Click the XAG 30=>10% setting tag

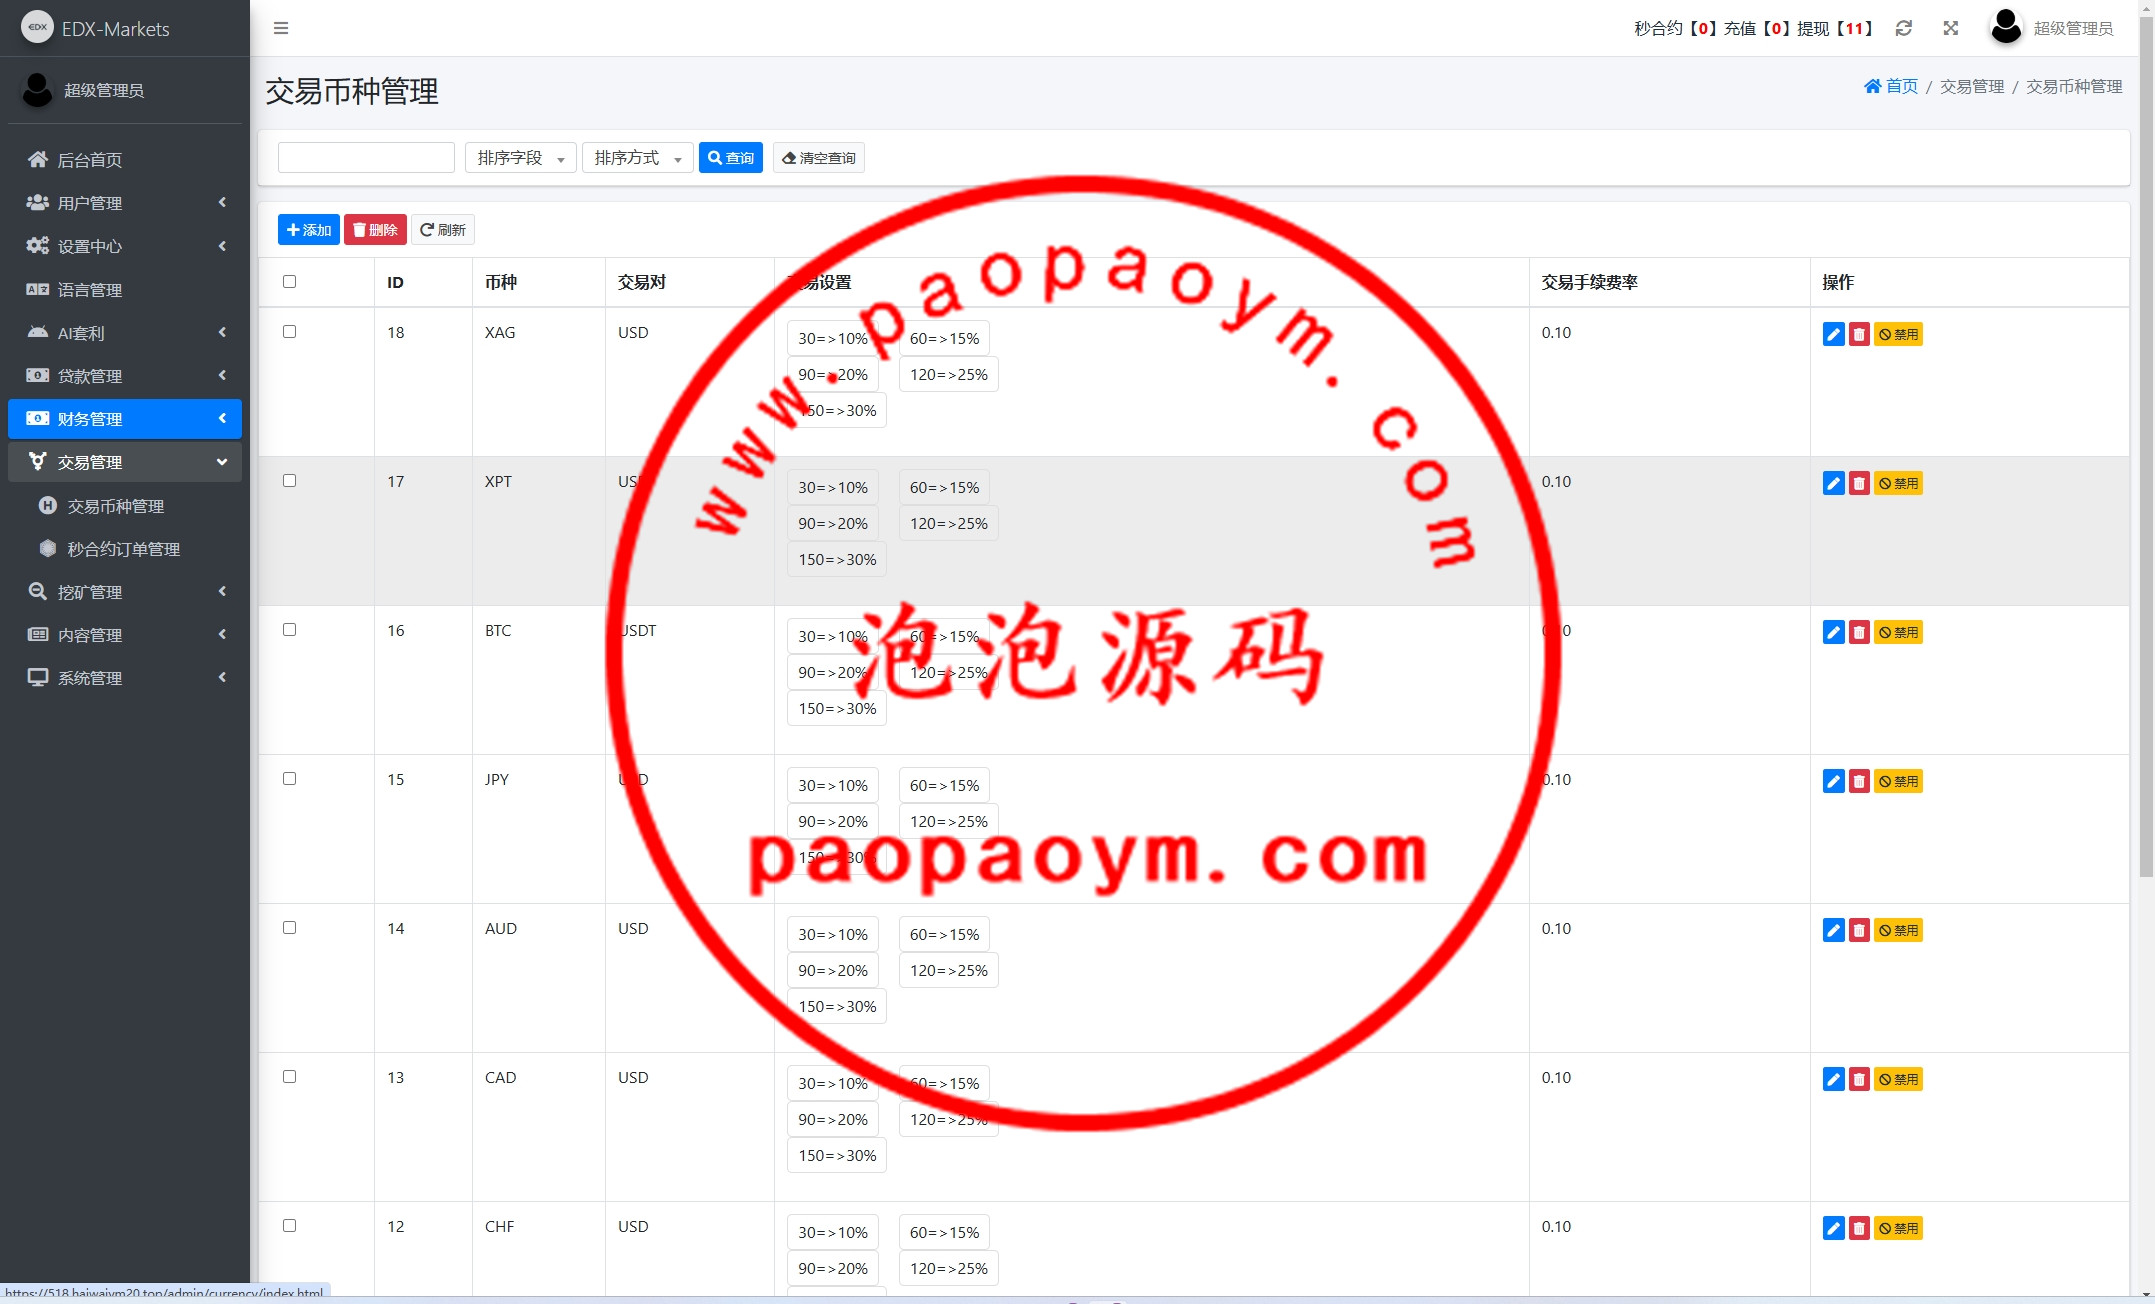pyautogui.click(x=833, y=338)
